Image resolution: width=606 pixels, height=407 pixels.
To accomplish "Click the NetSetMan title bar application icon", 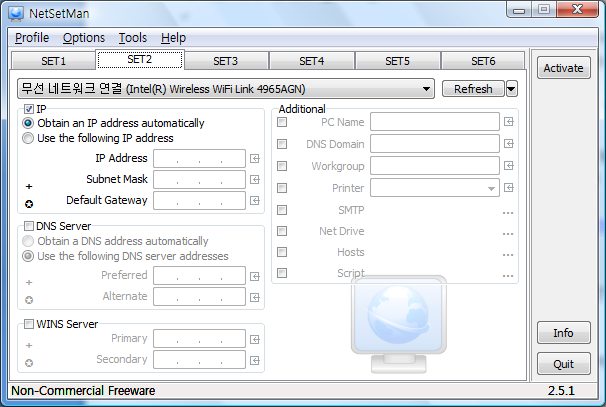I will tap(16, 14).
